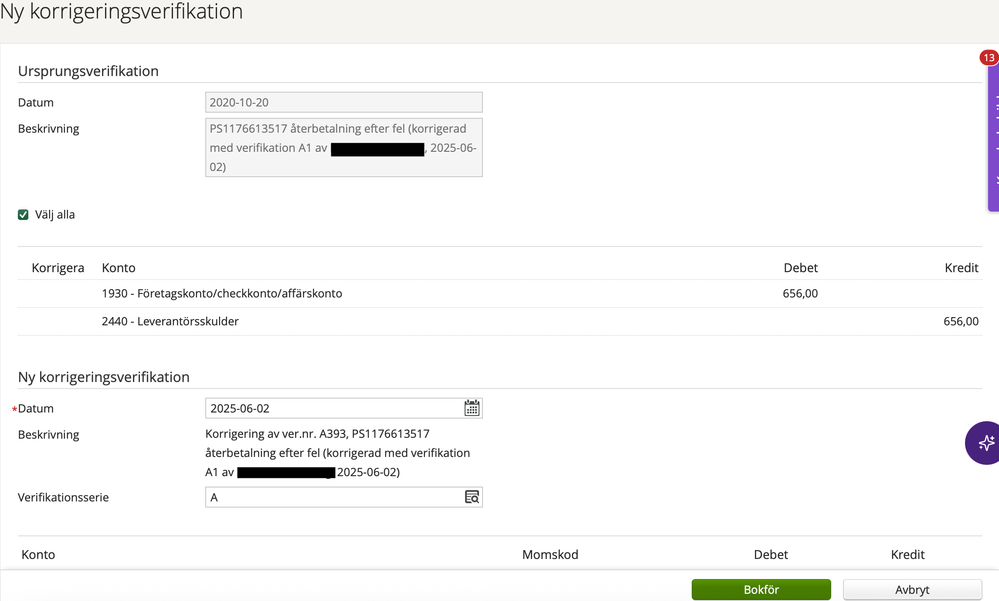Click the Ny korrigeringsverifikation section heading
The height and width of the screenshot is (601, 999).
[x=104, y=377]
